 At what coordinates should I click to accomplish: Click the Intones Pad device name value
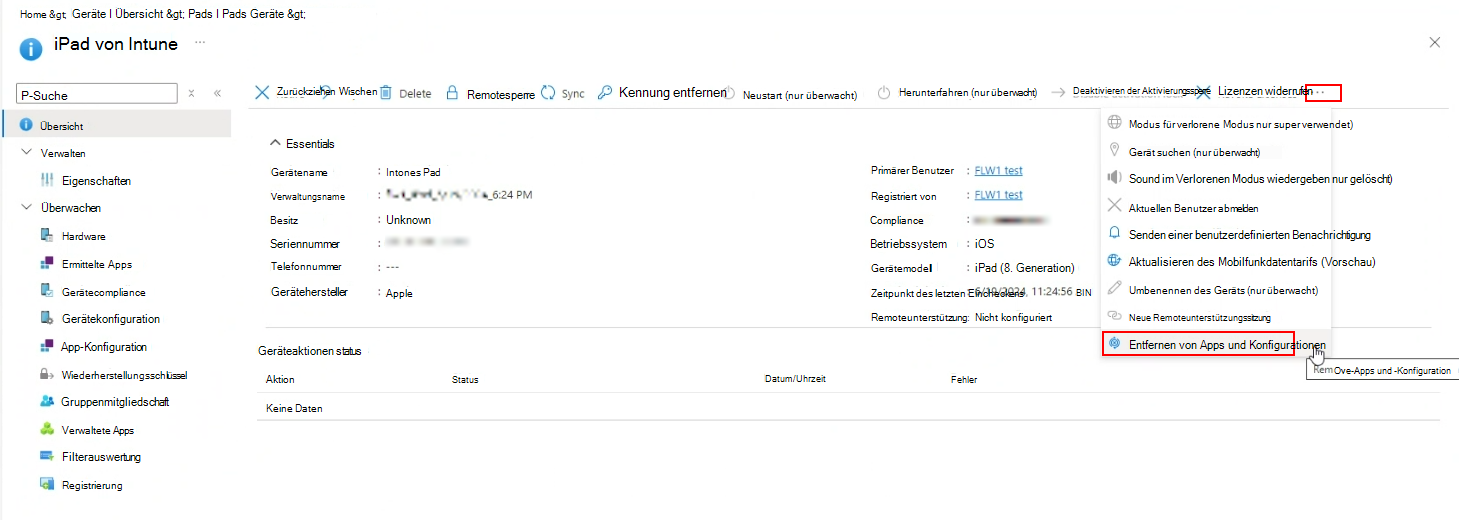(415, 172)
